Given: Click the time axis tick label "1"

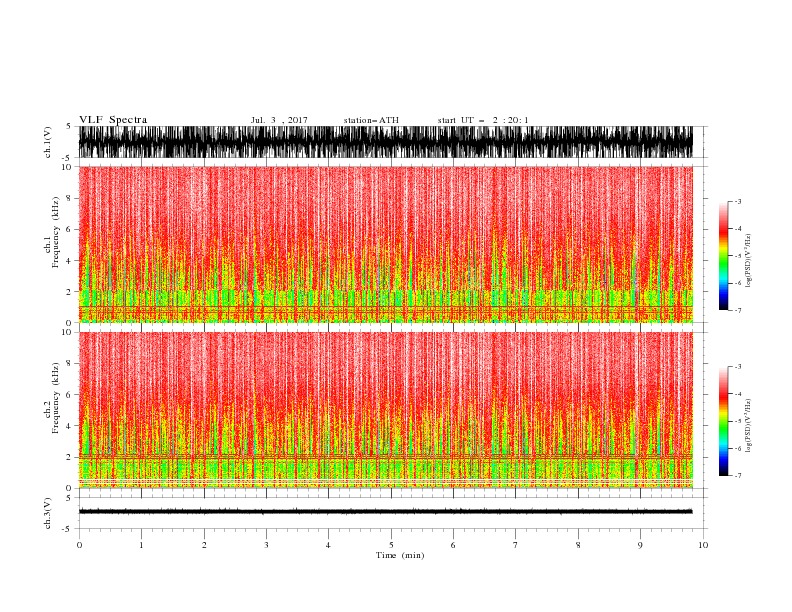Looking at the screenshot, I should click(141, 545).
